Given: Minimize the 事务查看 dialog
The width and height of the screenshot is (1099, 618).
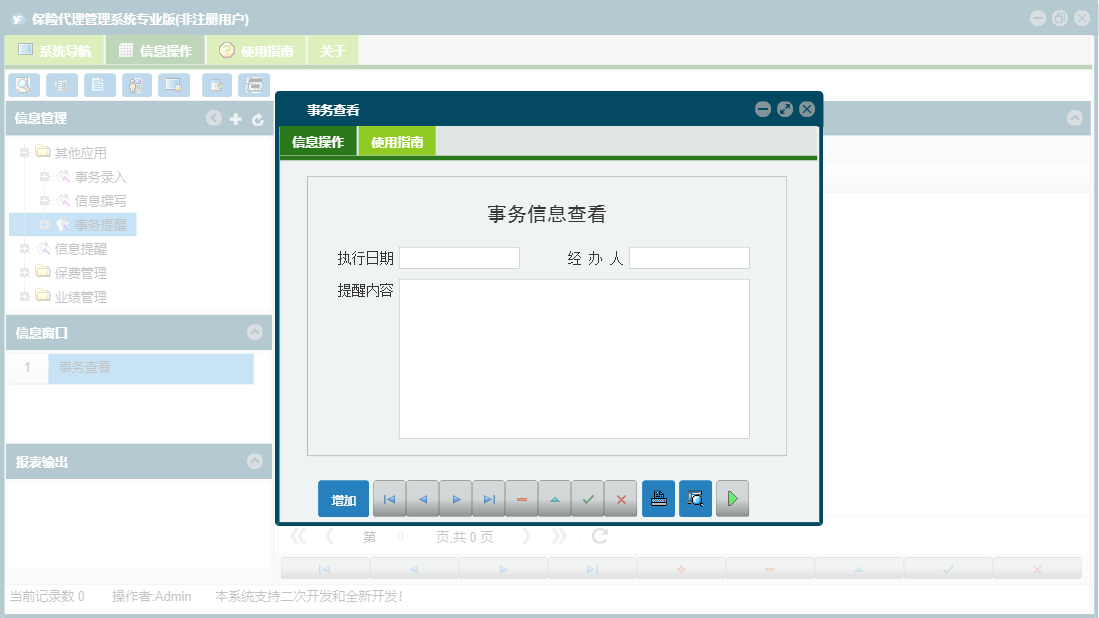Looking at the screenshot, I should 763,109.
